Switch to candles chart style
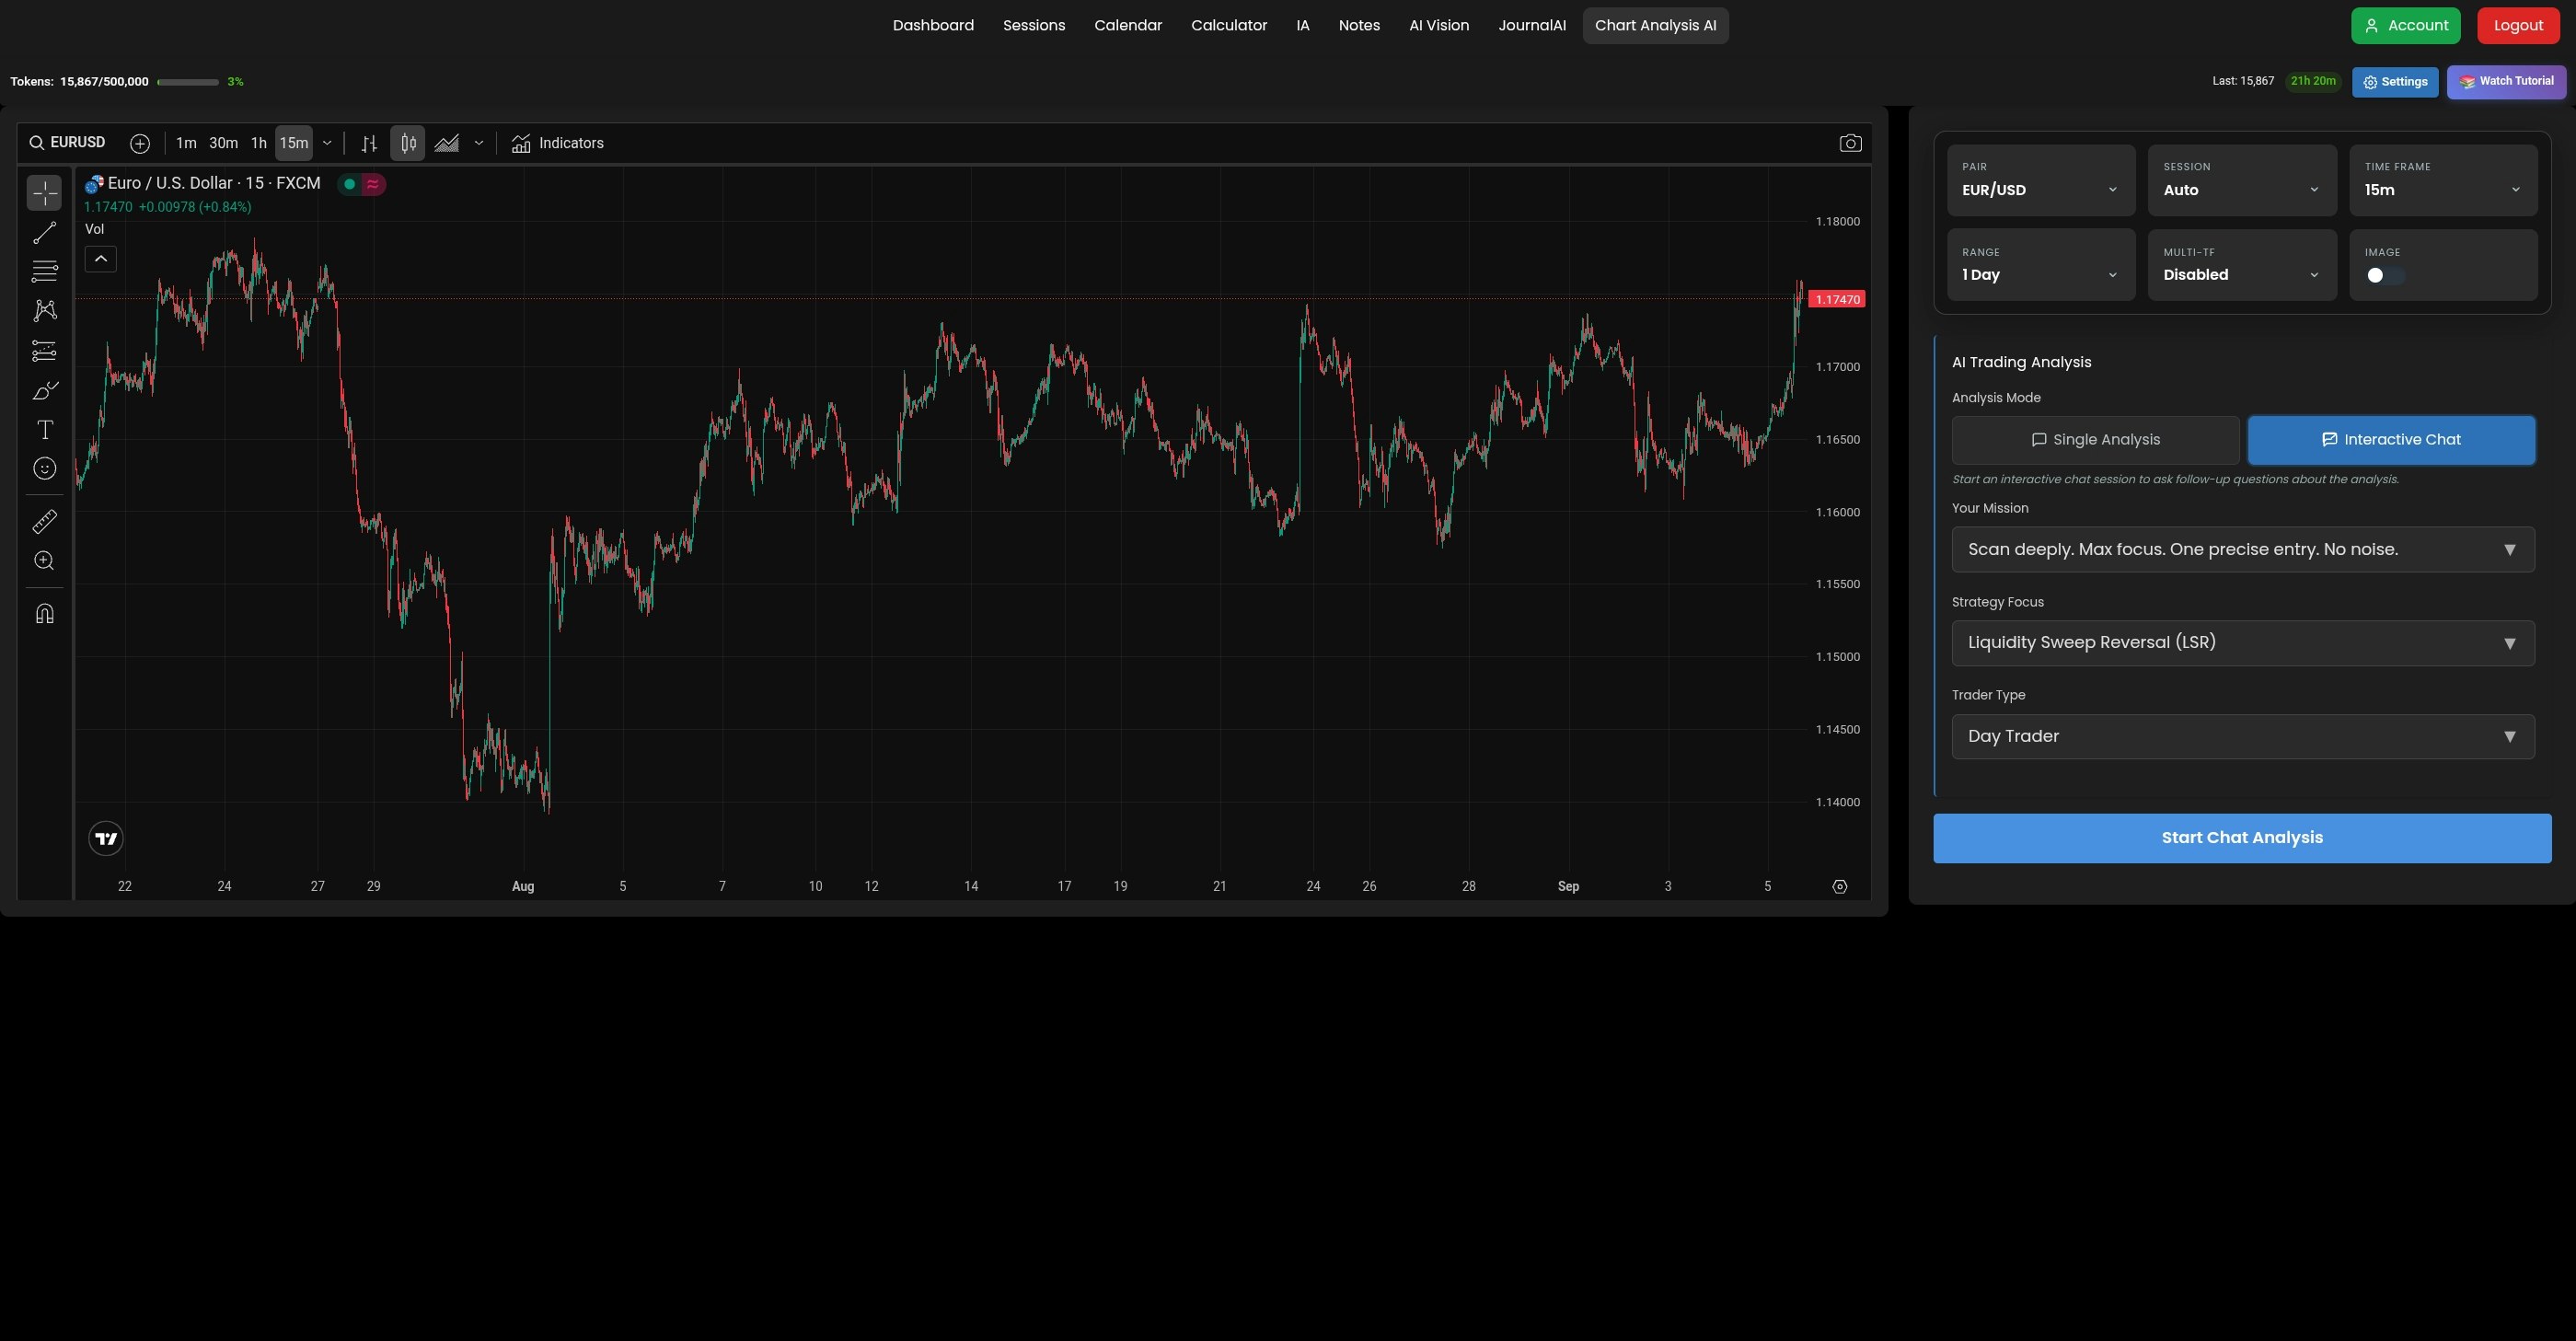2576x1341 pixels. point(408,144)
